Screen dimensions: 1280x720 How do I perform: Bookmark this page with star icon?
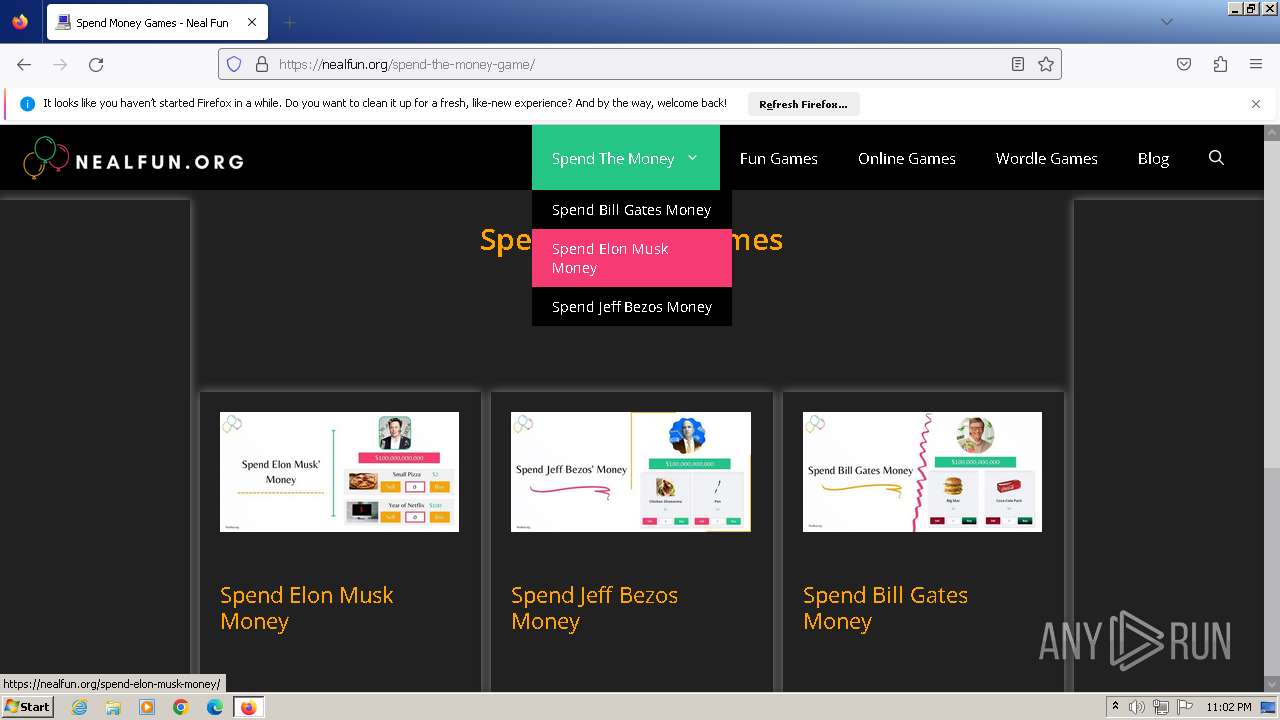click(x=1046, y=64)
